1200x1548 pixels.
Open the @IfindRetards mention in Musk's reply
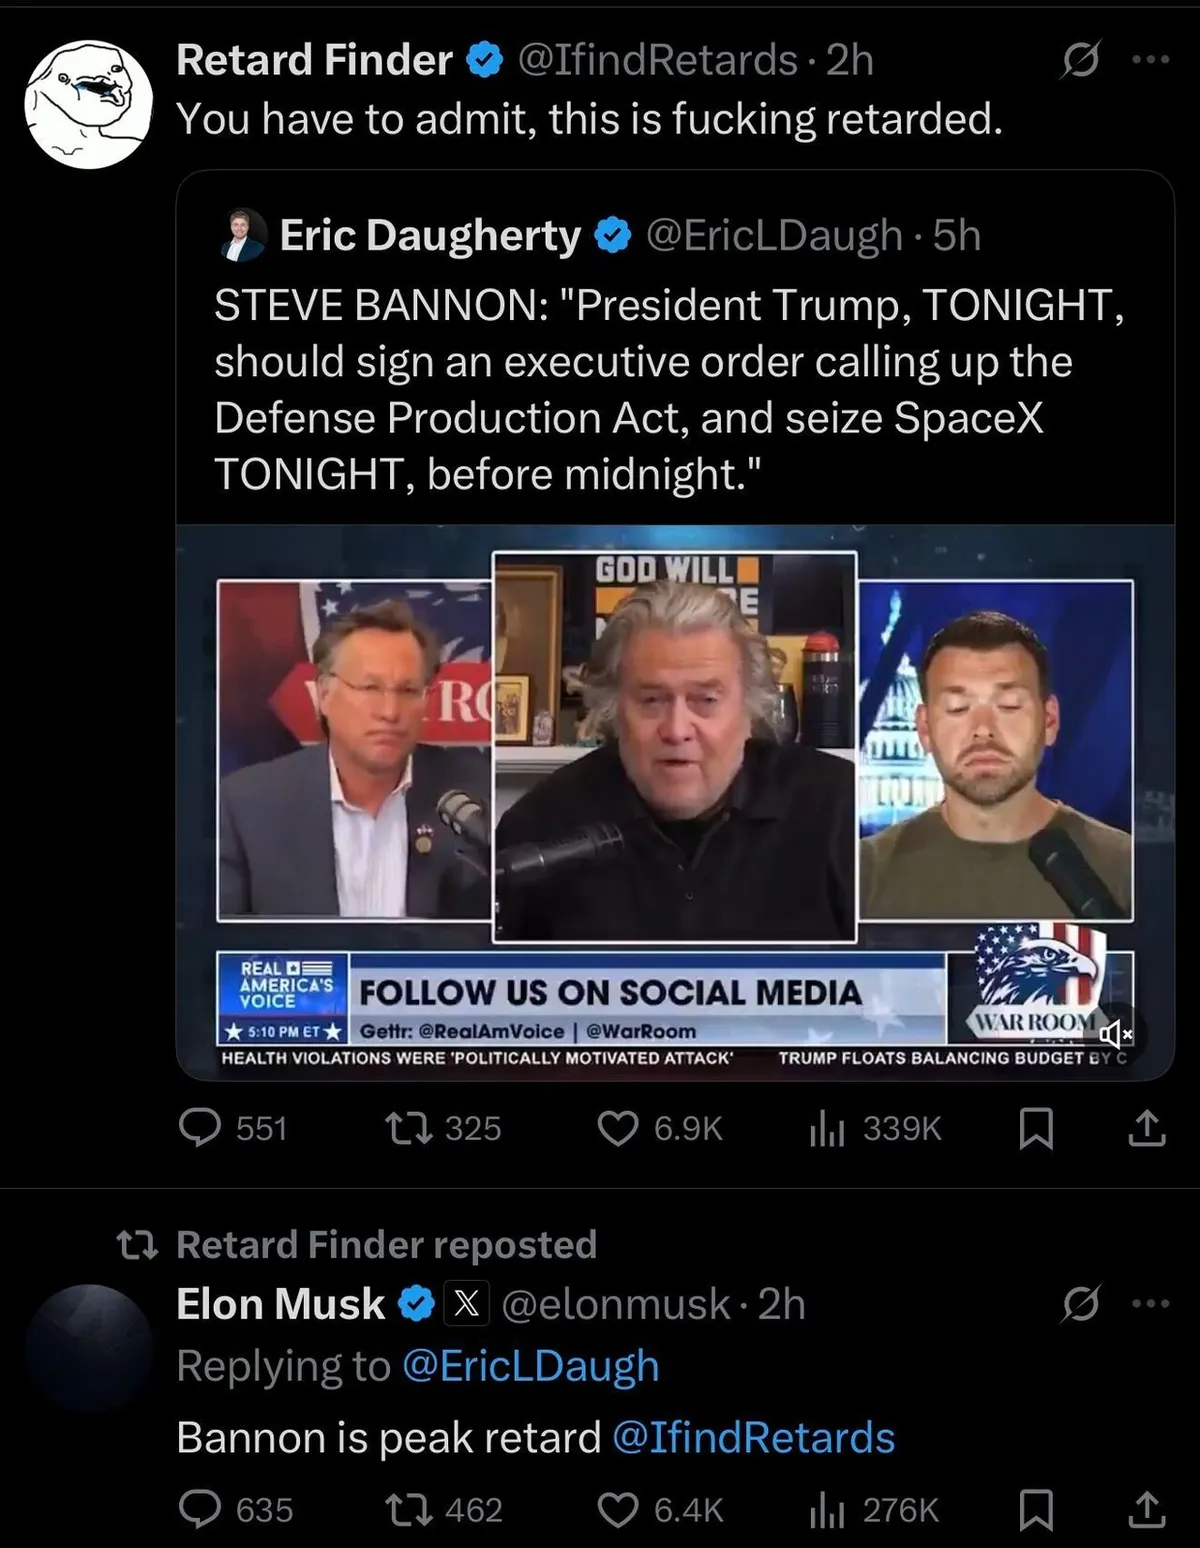752,1437
